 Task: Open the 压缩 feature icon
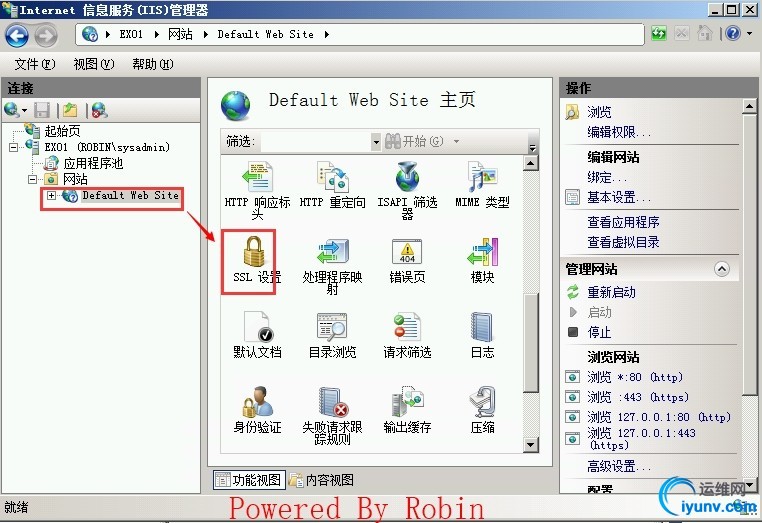pos(482,402)
